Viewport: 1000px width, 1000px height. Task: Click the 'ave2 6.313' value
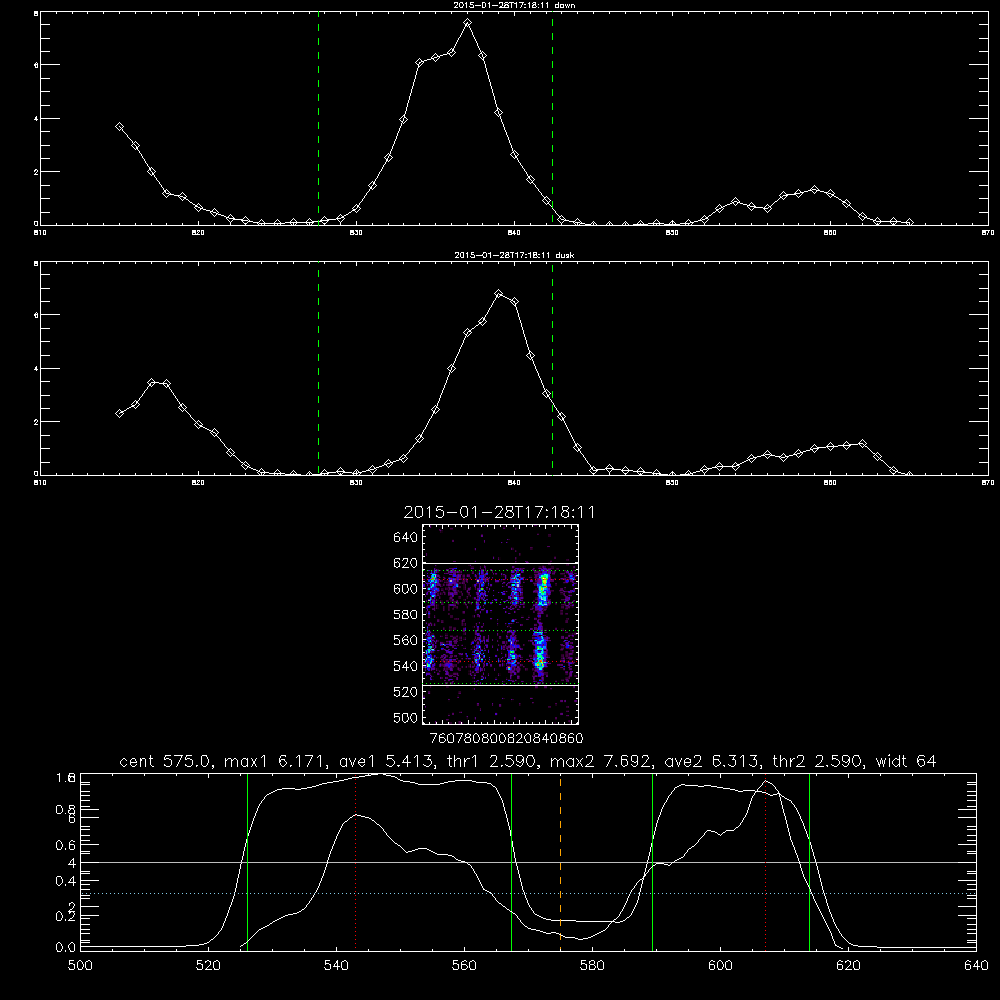[x=712, y=761]
